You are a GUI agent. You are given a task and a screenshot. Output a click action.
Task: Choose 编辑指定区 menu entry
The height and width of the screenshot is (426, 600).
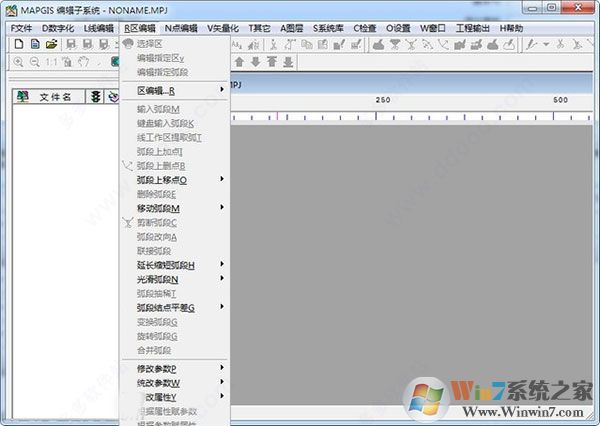[176, 58]
